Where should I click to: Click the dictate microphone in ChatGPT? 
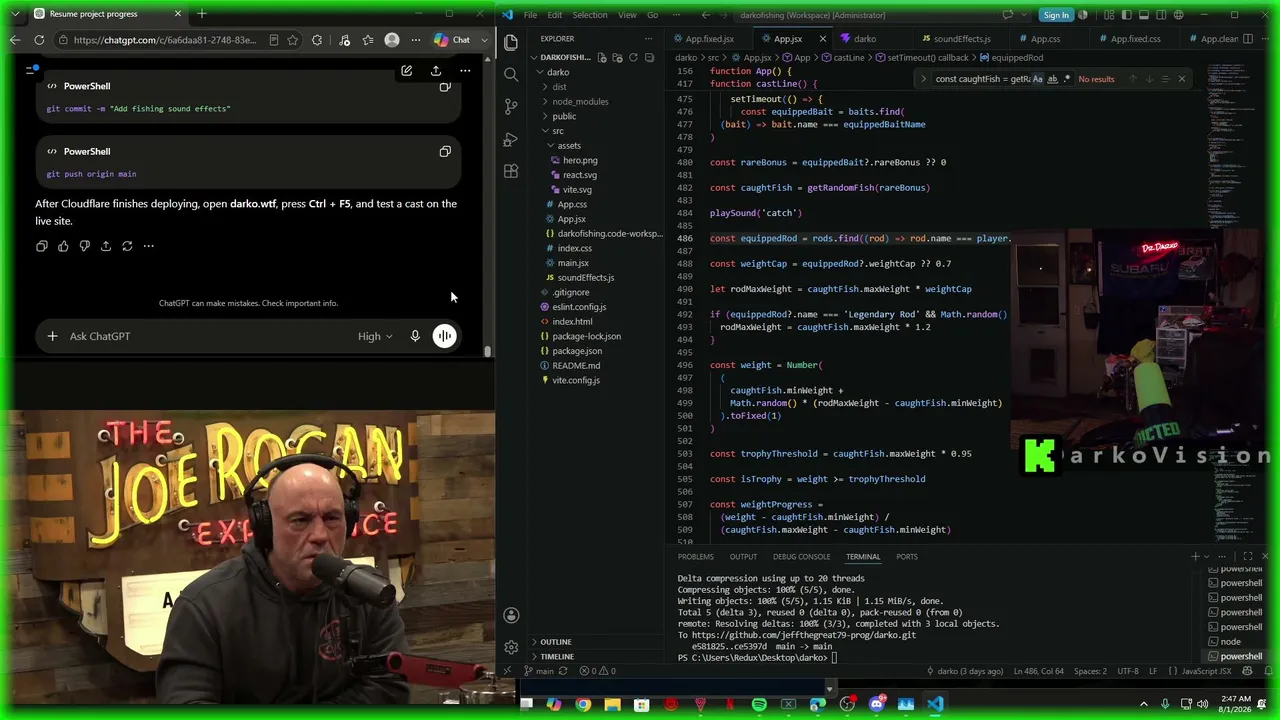[x=415, y=336]
